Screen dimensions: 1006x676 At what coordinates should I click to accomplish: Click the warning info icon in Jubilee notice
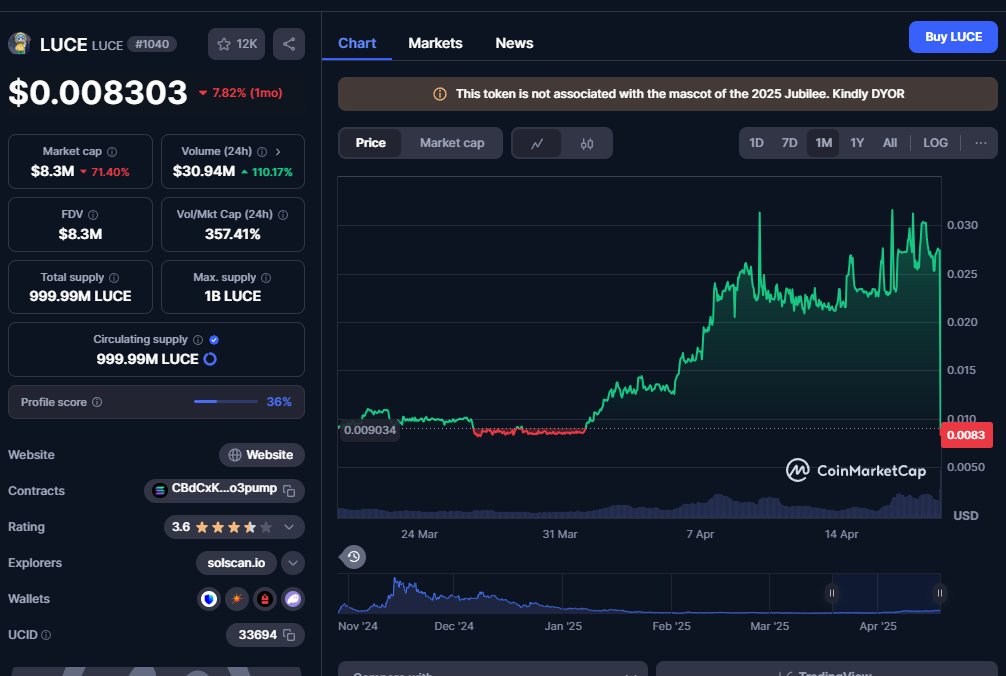[x=439, y=94]
